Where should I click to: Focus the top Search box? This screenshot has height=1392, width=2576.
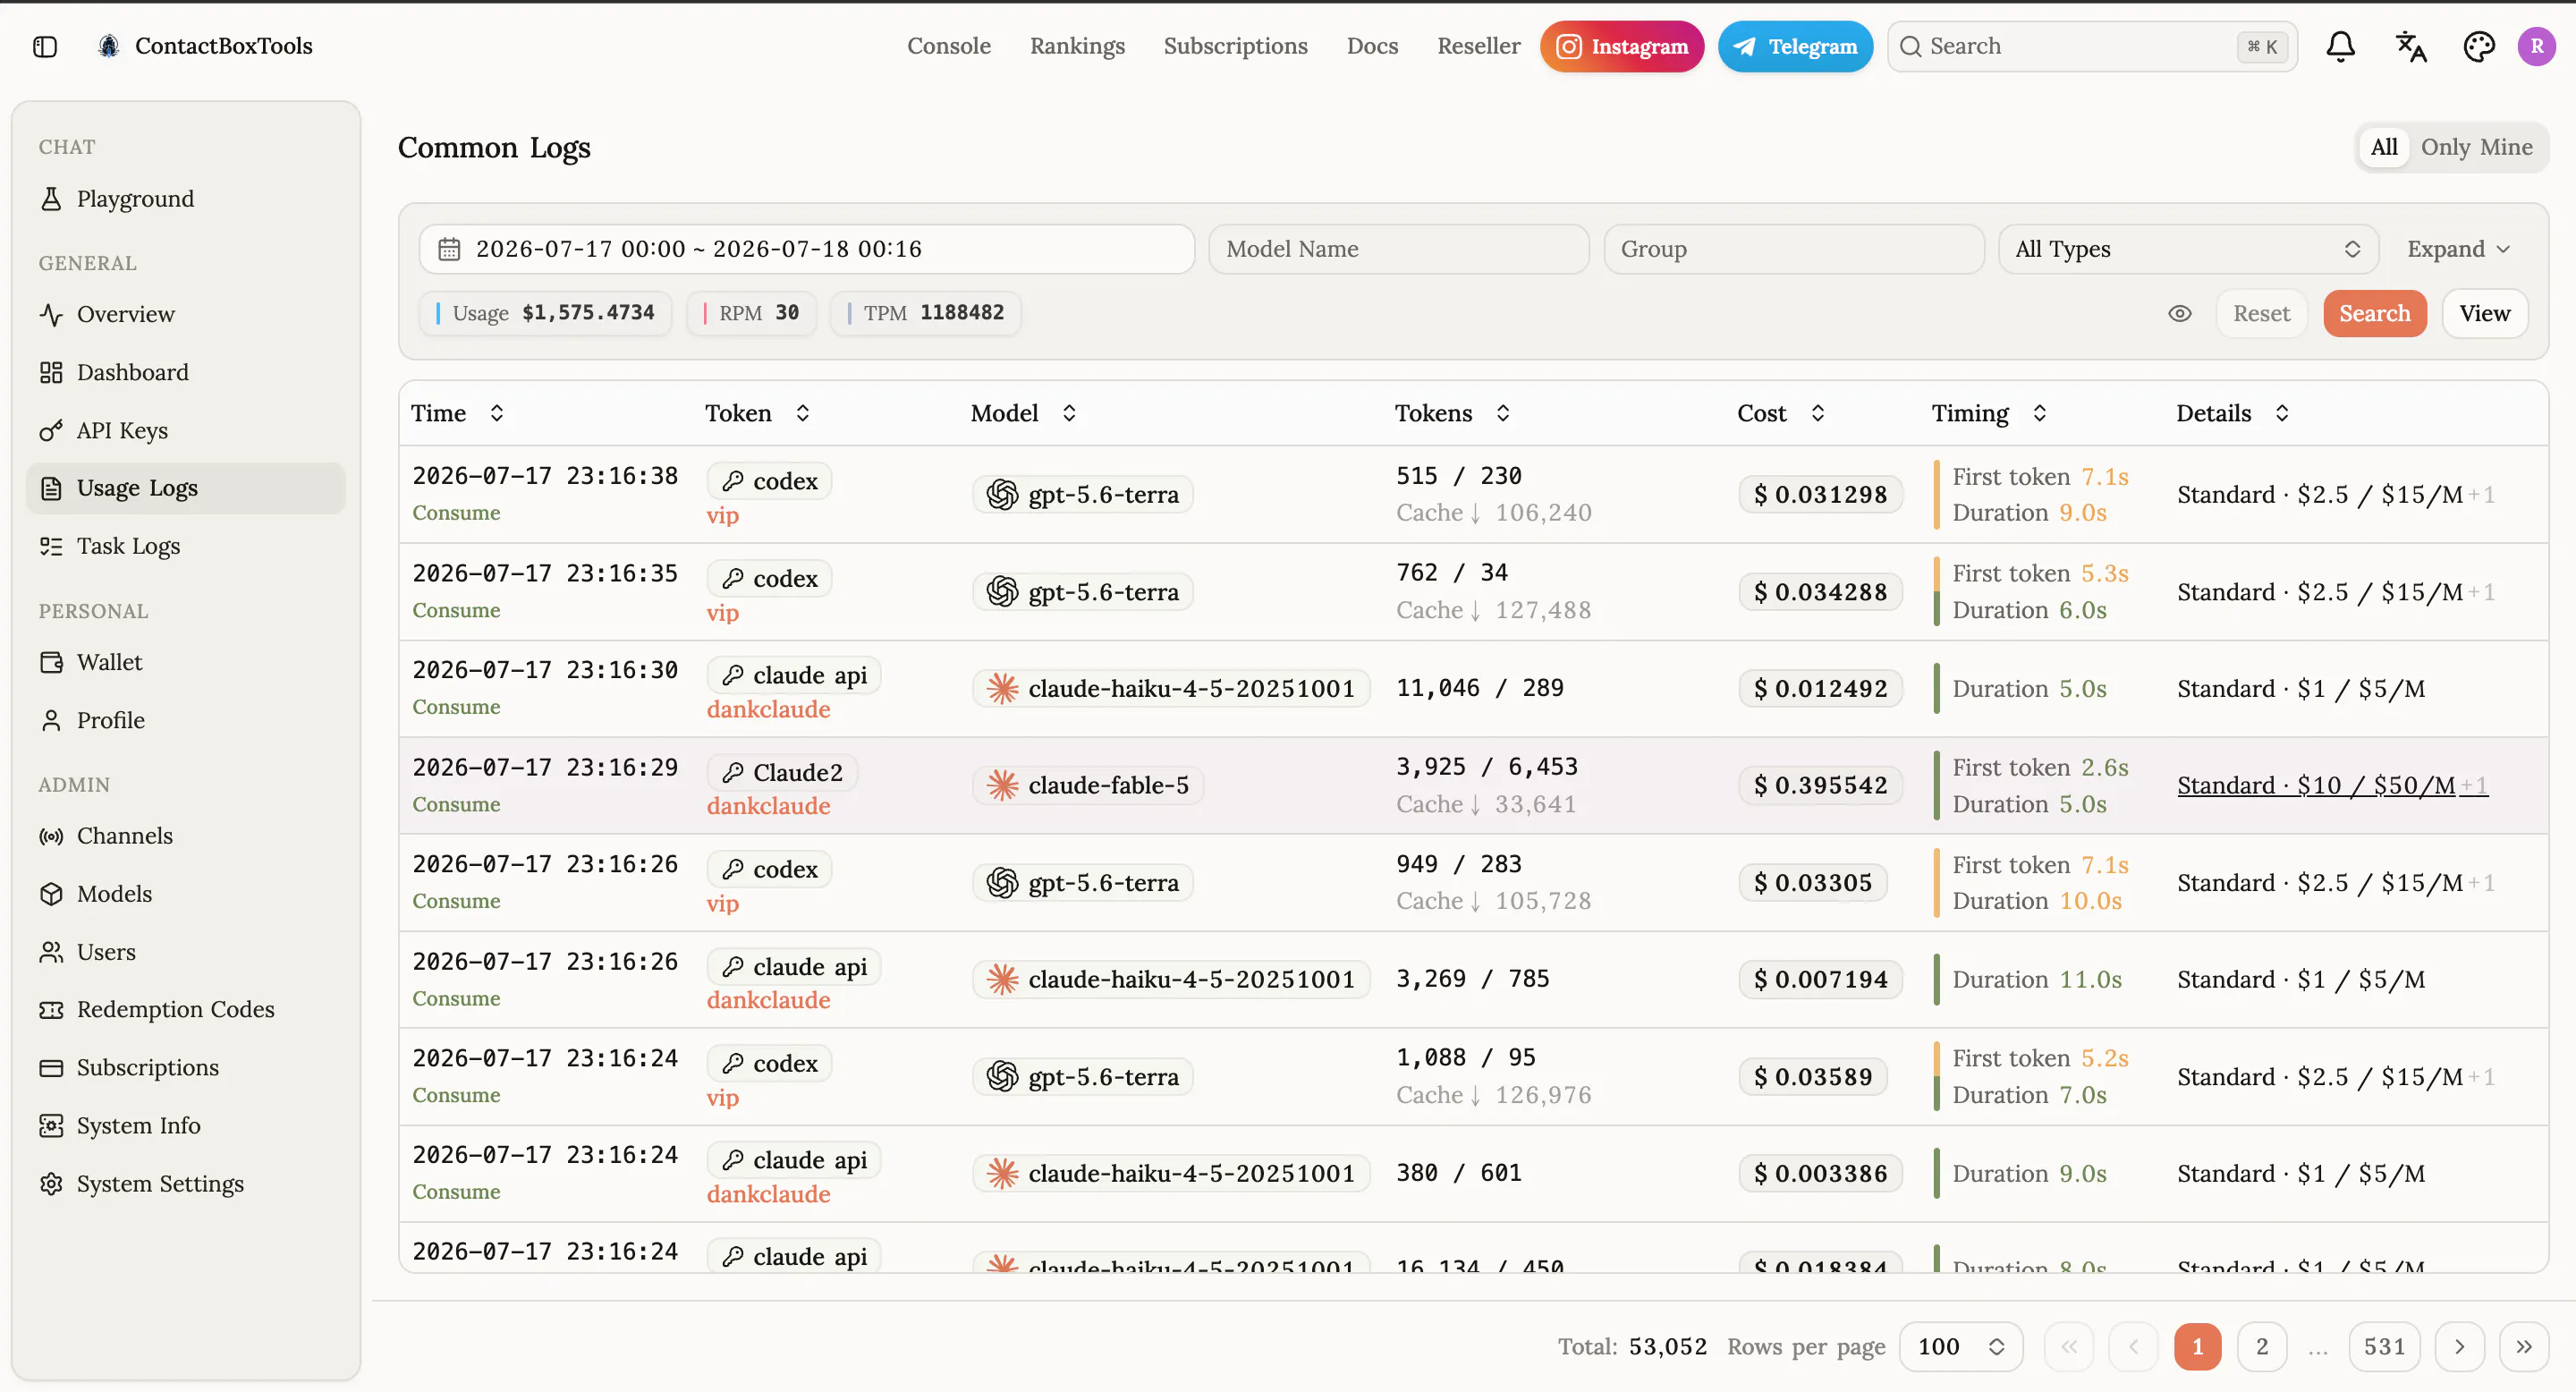coord(2092,46)
